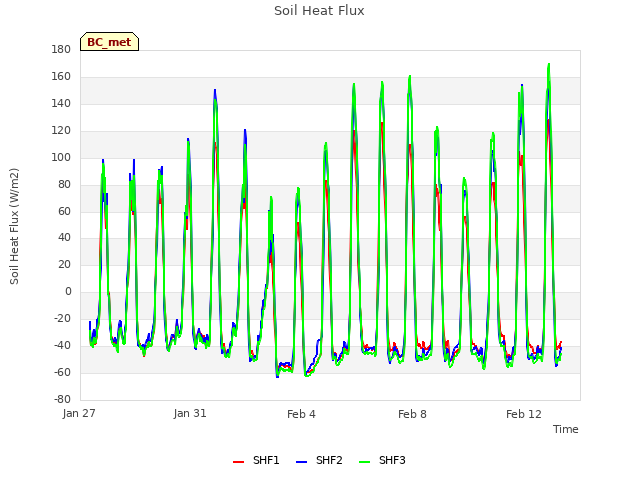The width and height of the screenshot is (640, 480).
Task: Click the Soil Heat Flux chart title
Action: (319, 11)
